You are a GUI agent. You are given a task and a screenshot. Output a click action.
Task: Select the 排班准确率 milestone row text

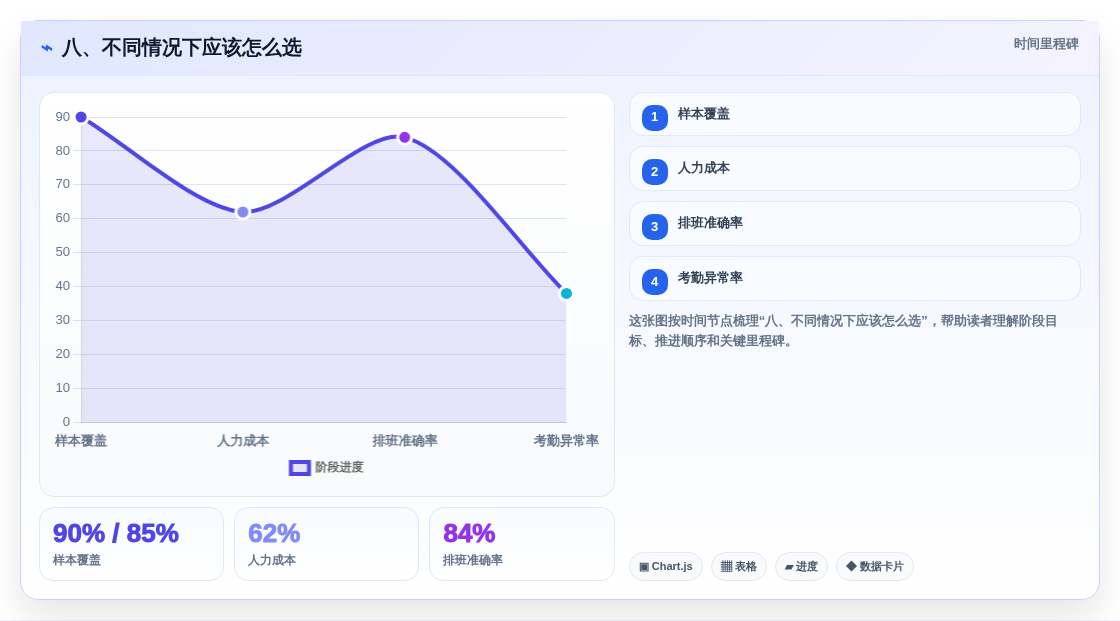(x=710, y=223)
